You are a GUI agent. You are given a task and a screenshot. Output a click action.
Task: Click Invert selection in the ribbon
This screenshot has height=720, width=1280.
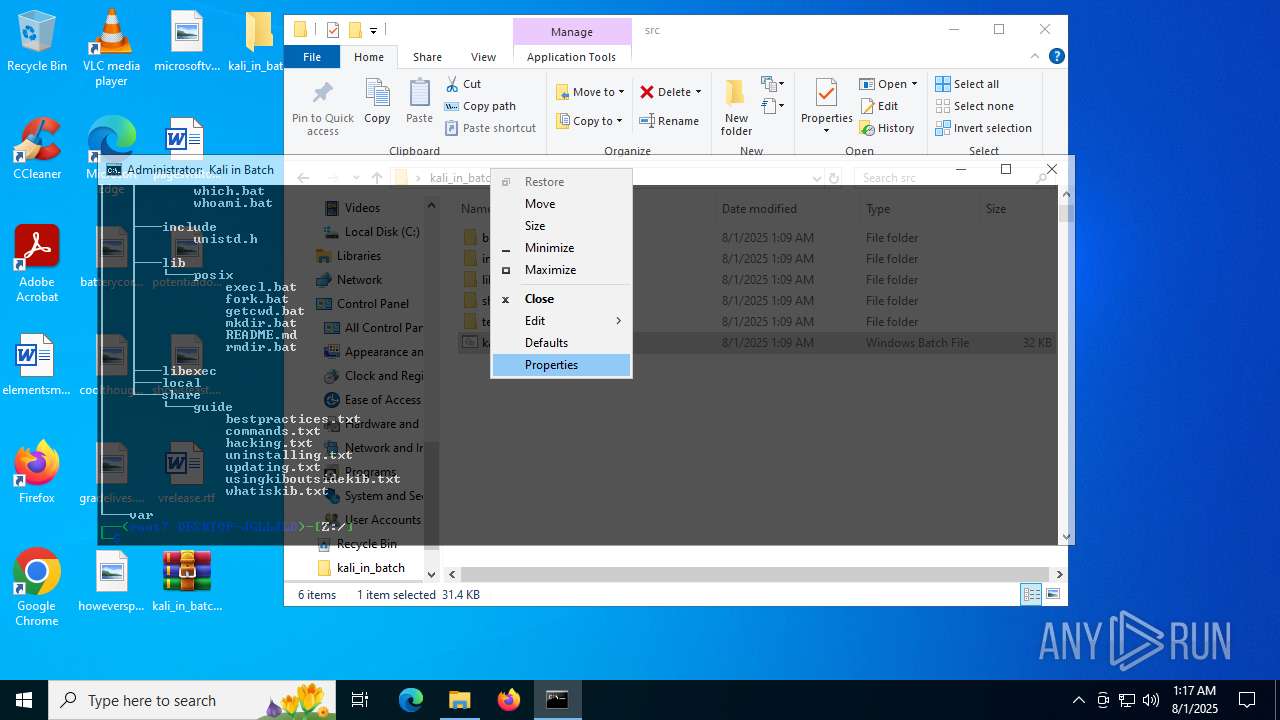tap(984, 128)
